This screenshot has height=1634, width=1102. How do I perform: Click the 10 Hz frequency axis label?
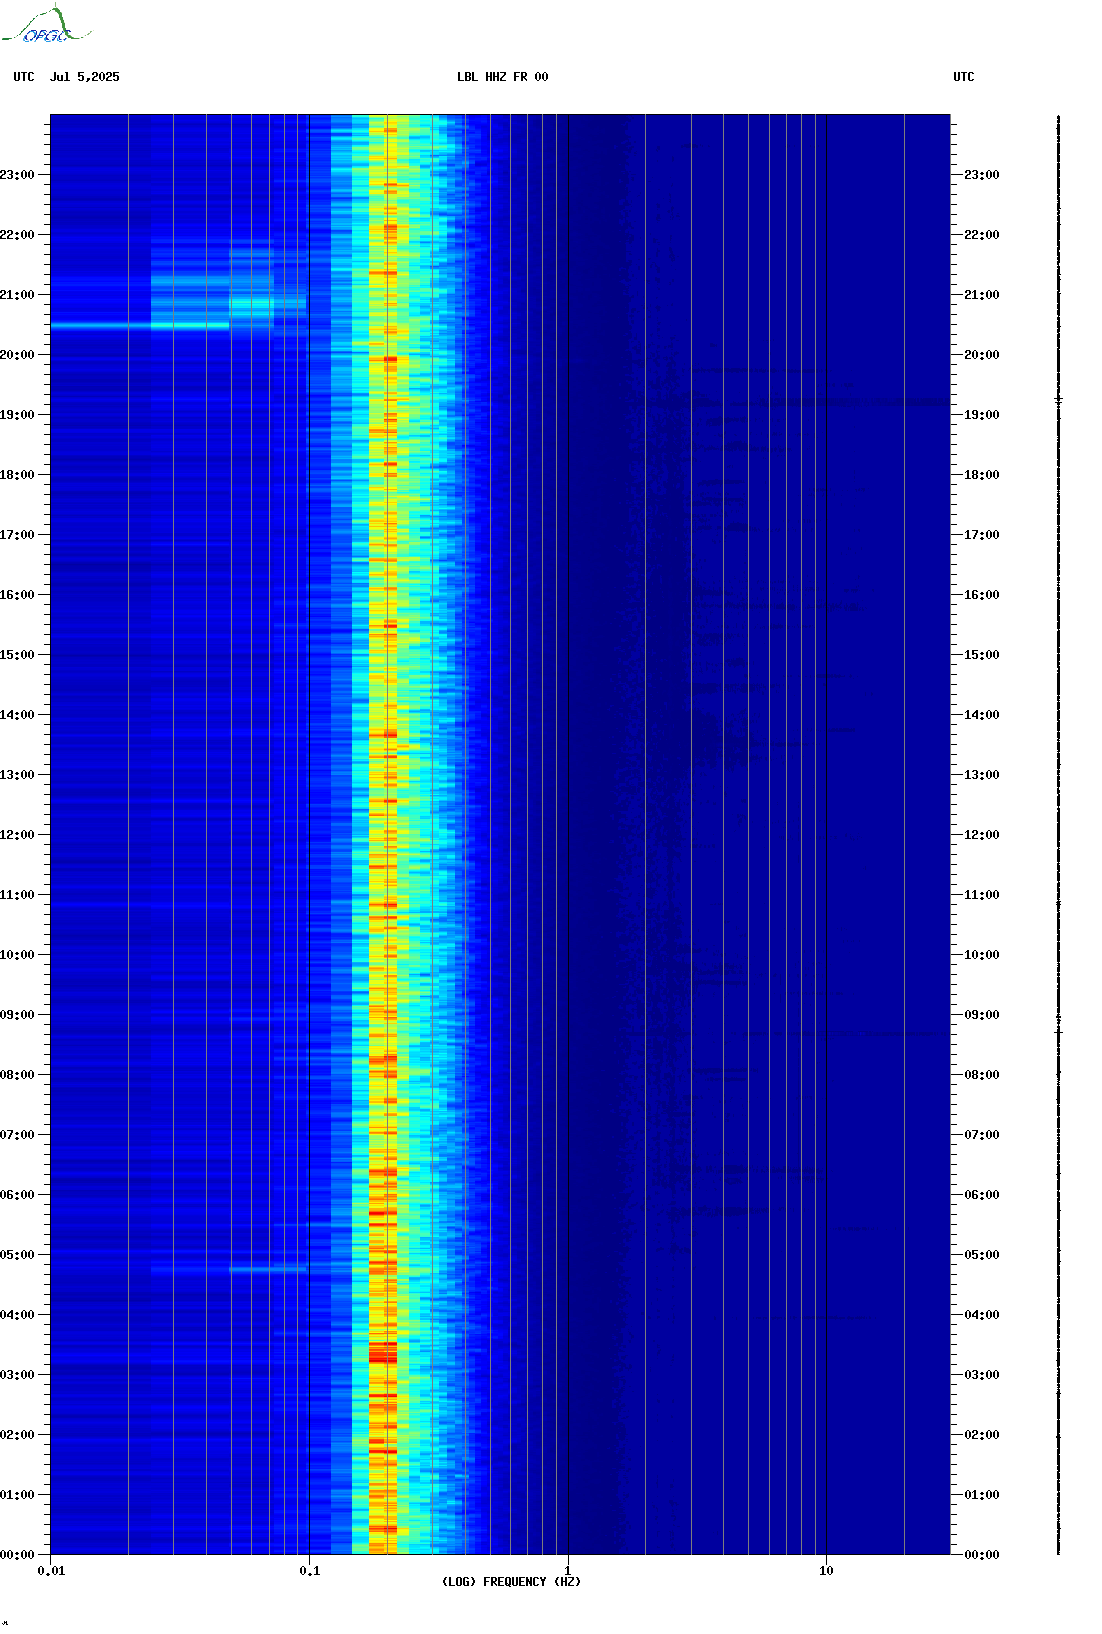[826, 1571]
